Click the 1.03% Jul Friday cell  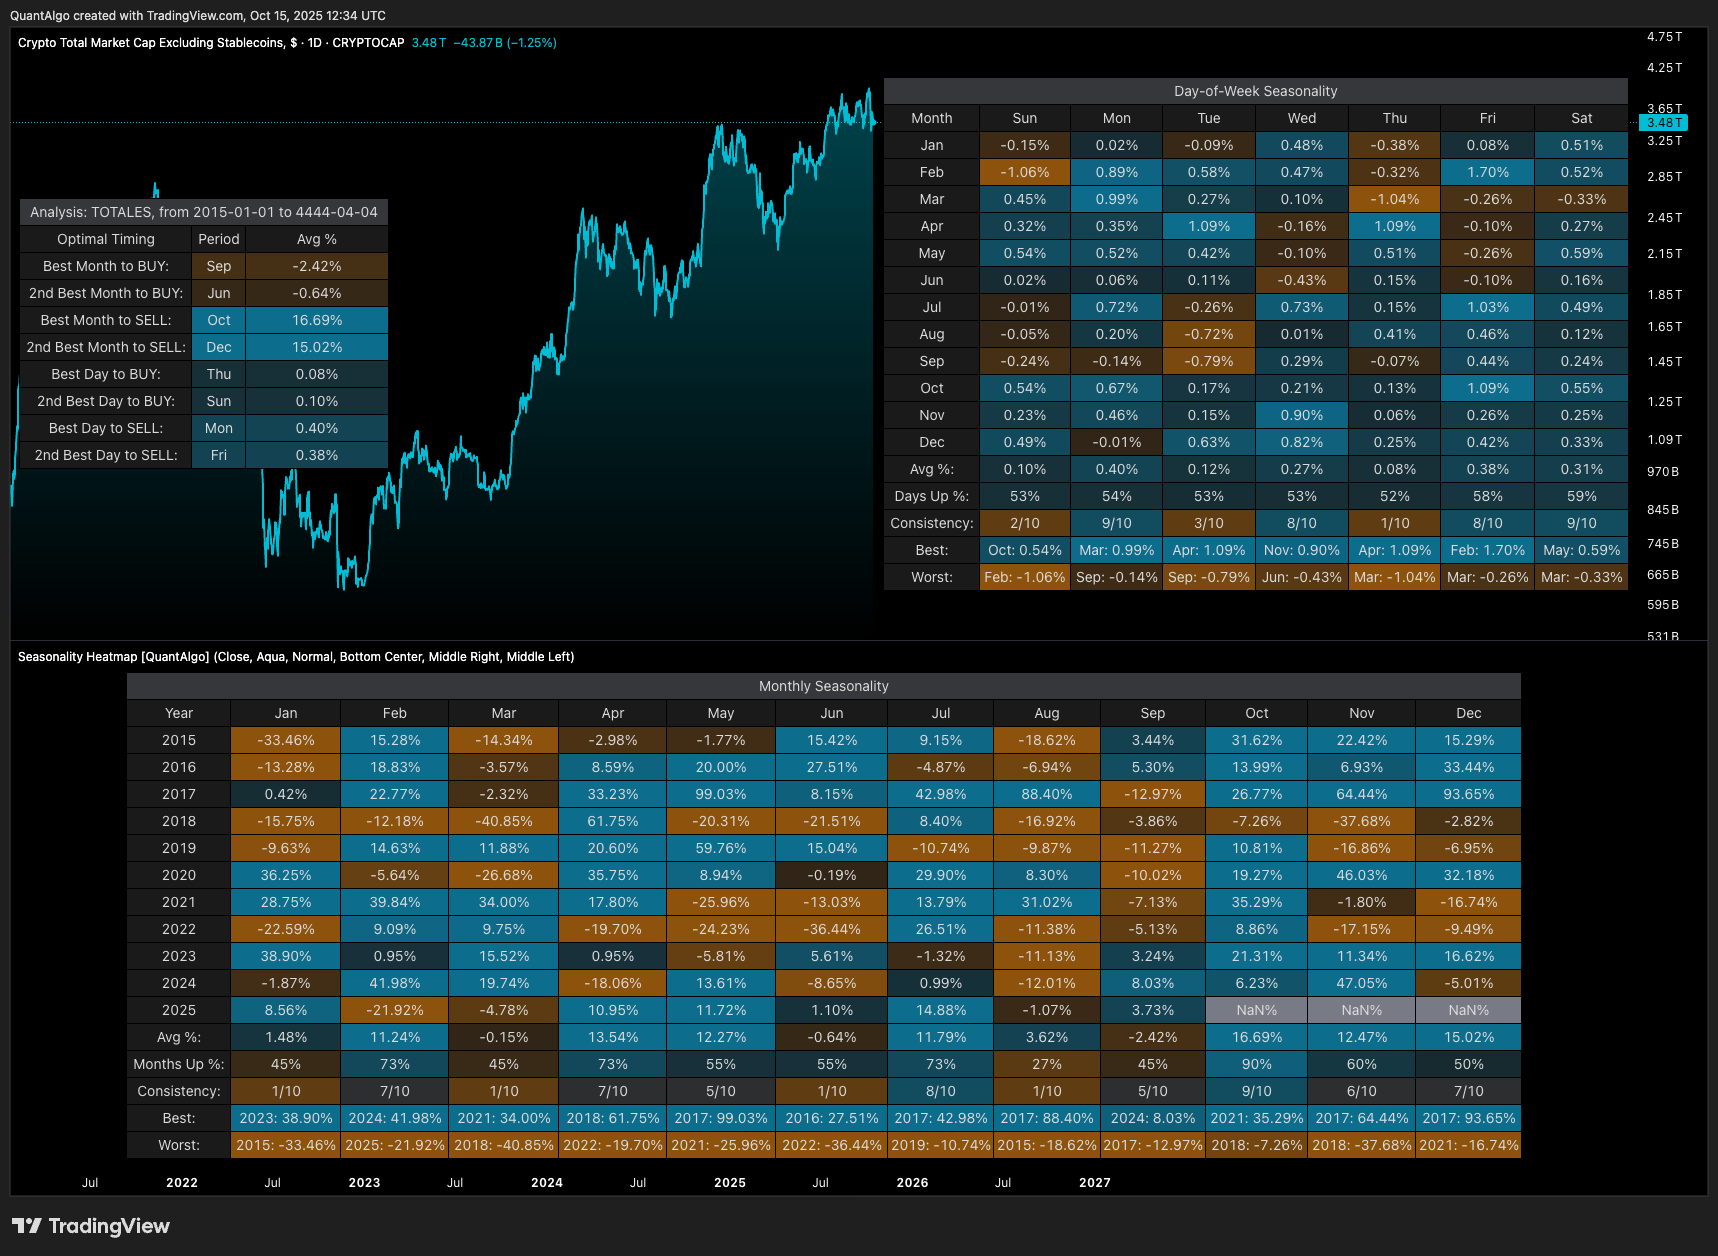(x=1488, y=307)
